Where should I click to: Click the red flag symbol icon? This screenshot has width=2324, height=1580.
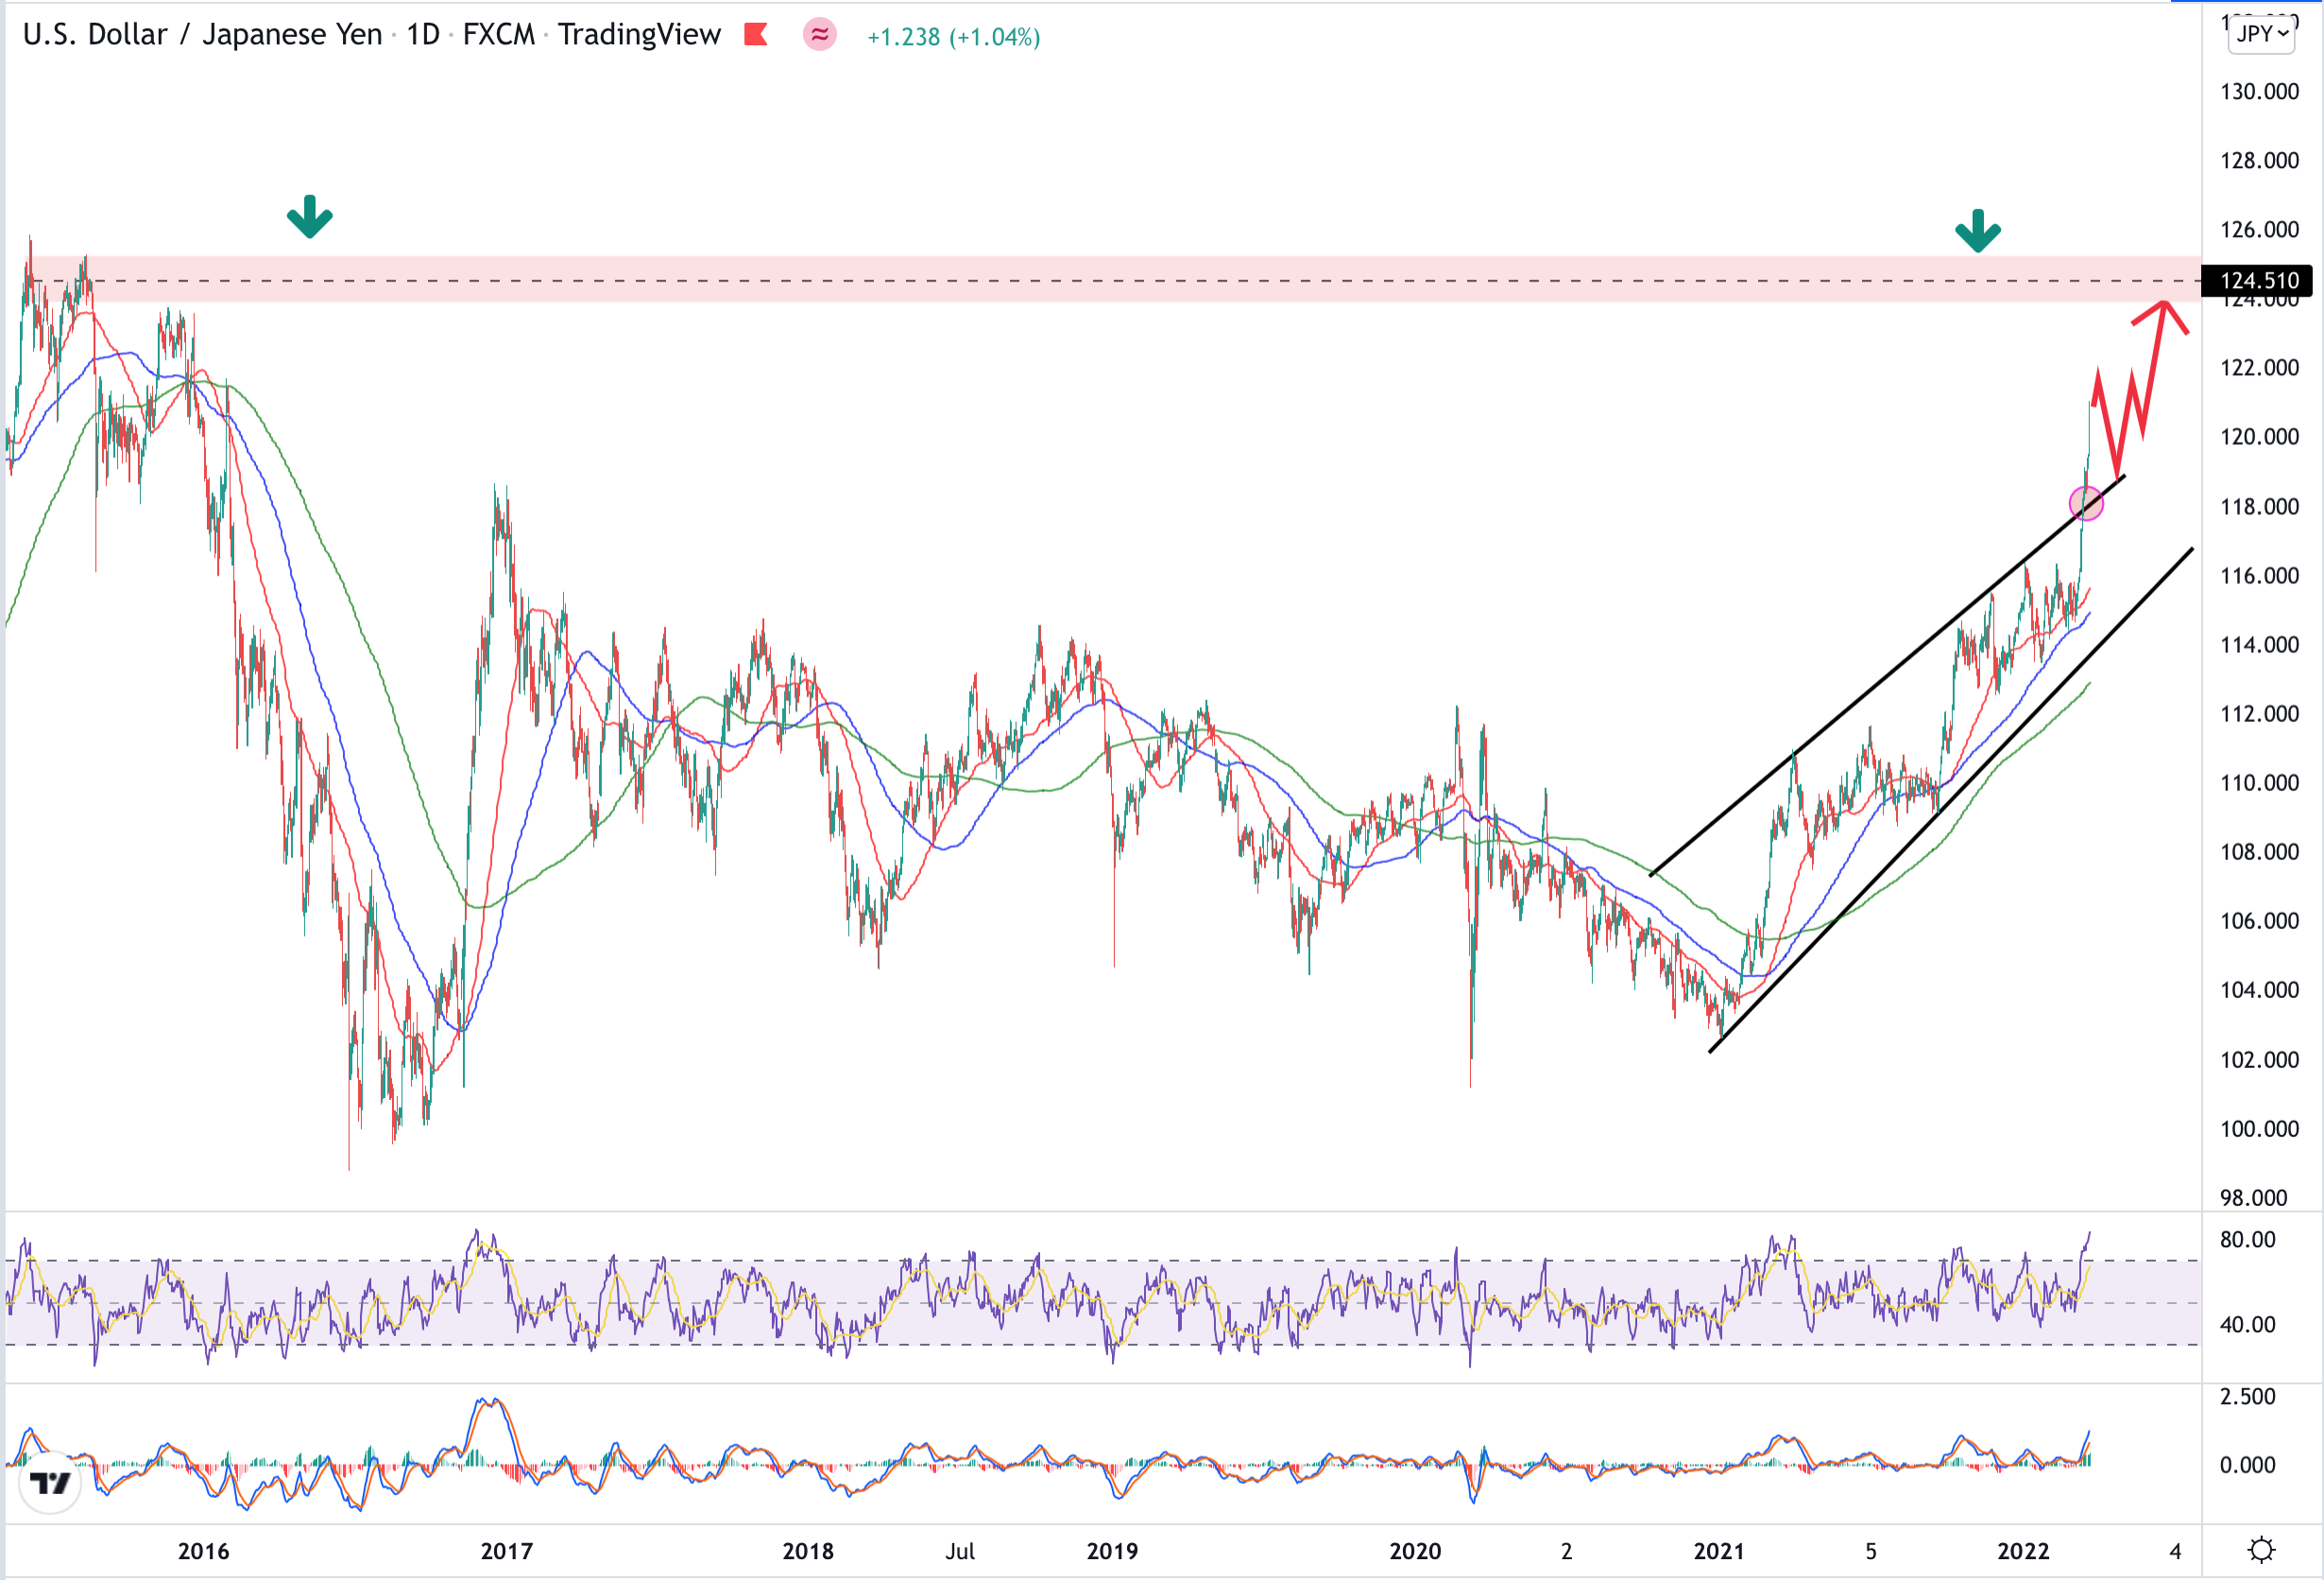pos(756,35)
